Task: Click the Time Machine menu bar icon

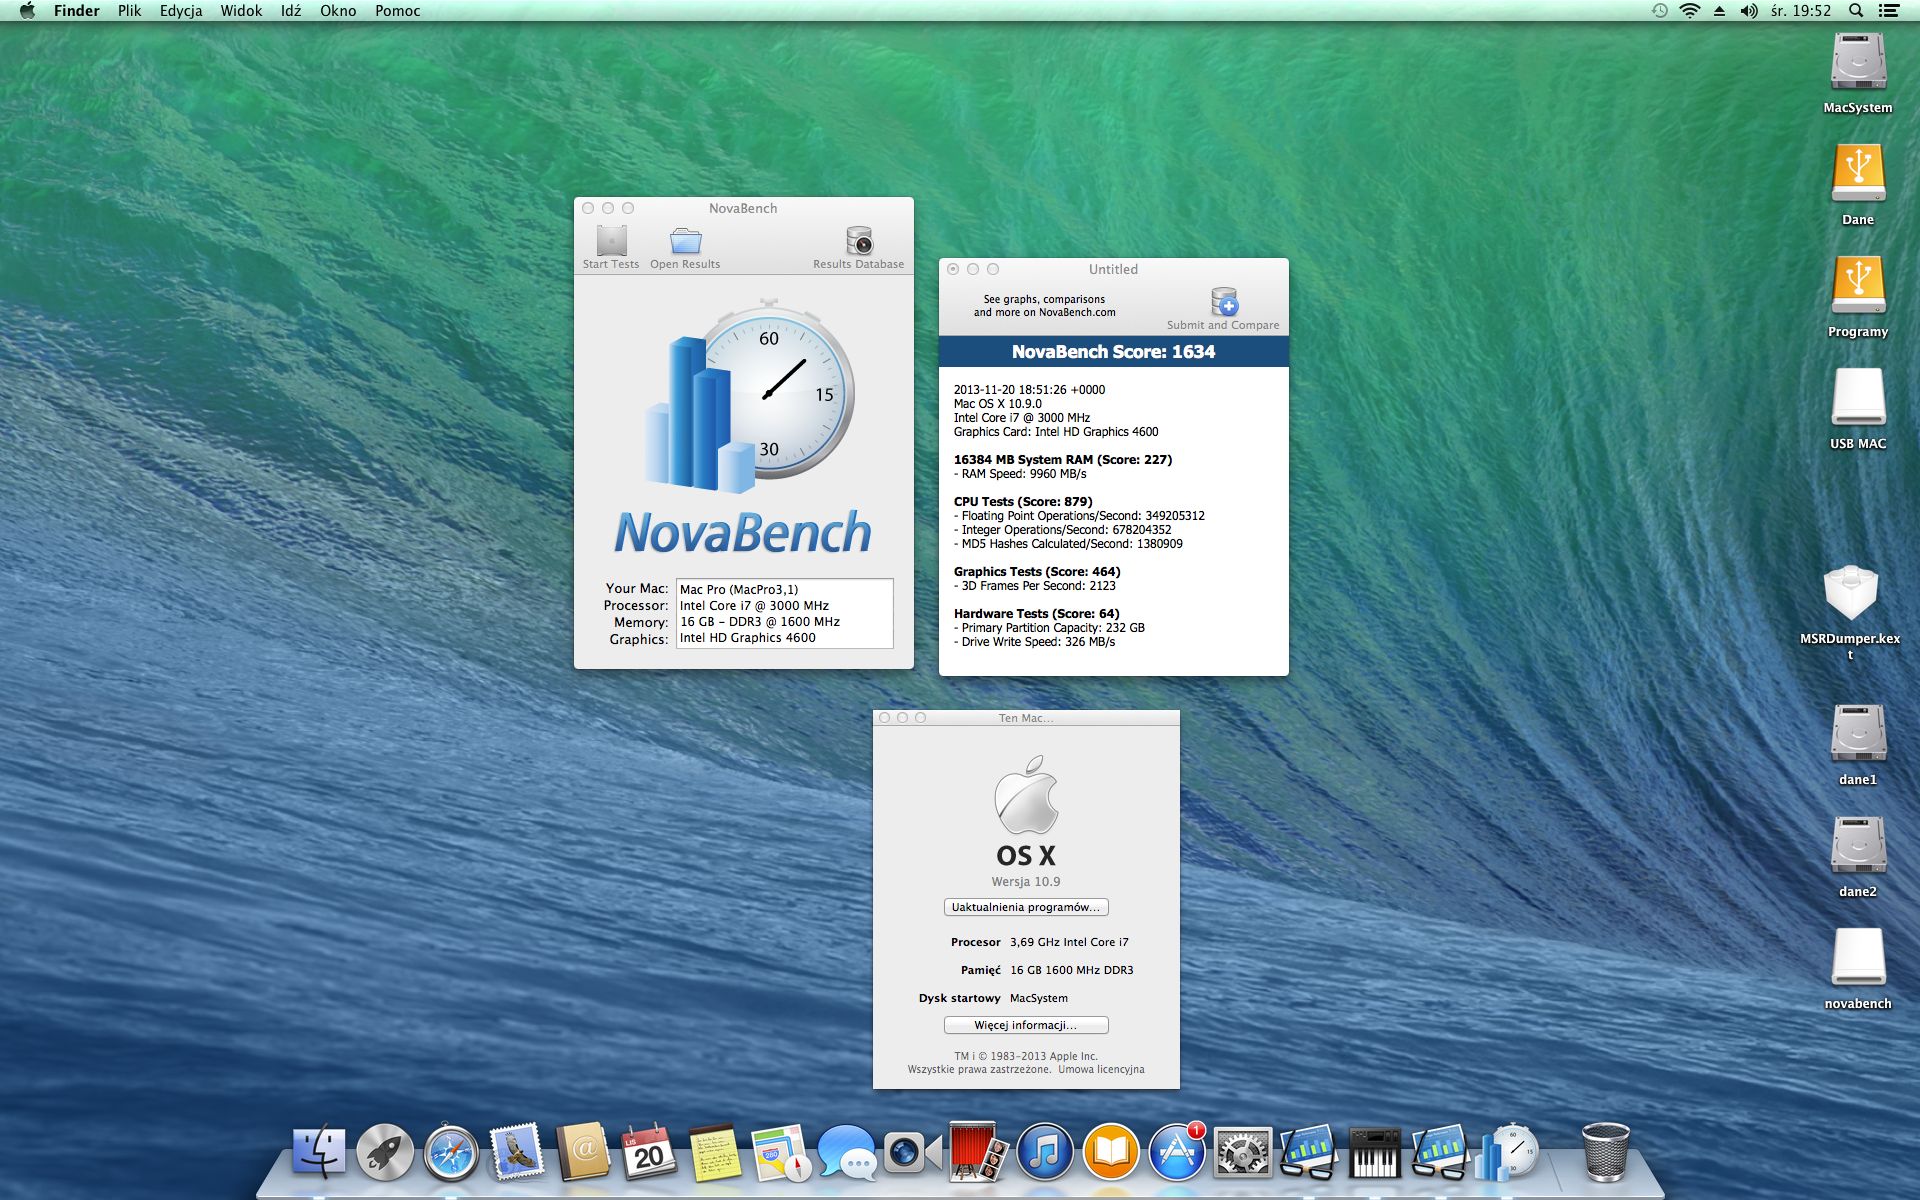Action: click(1660, 11)
